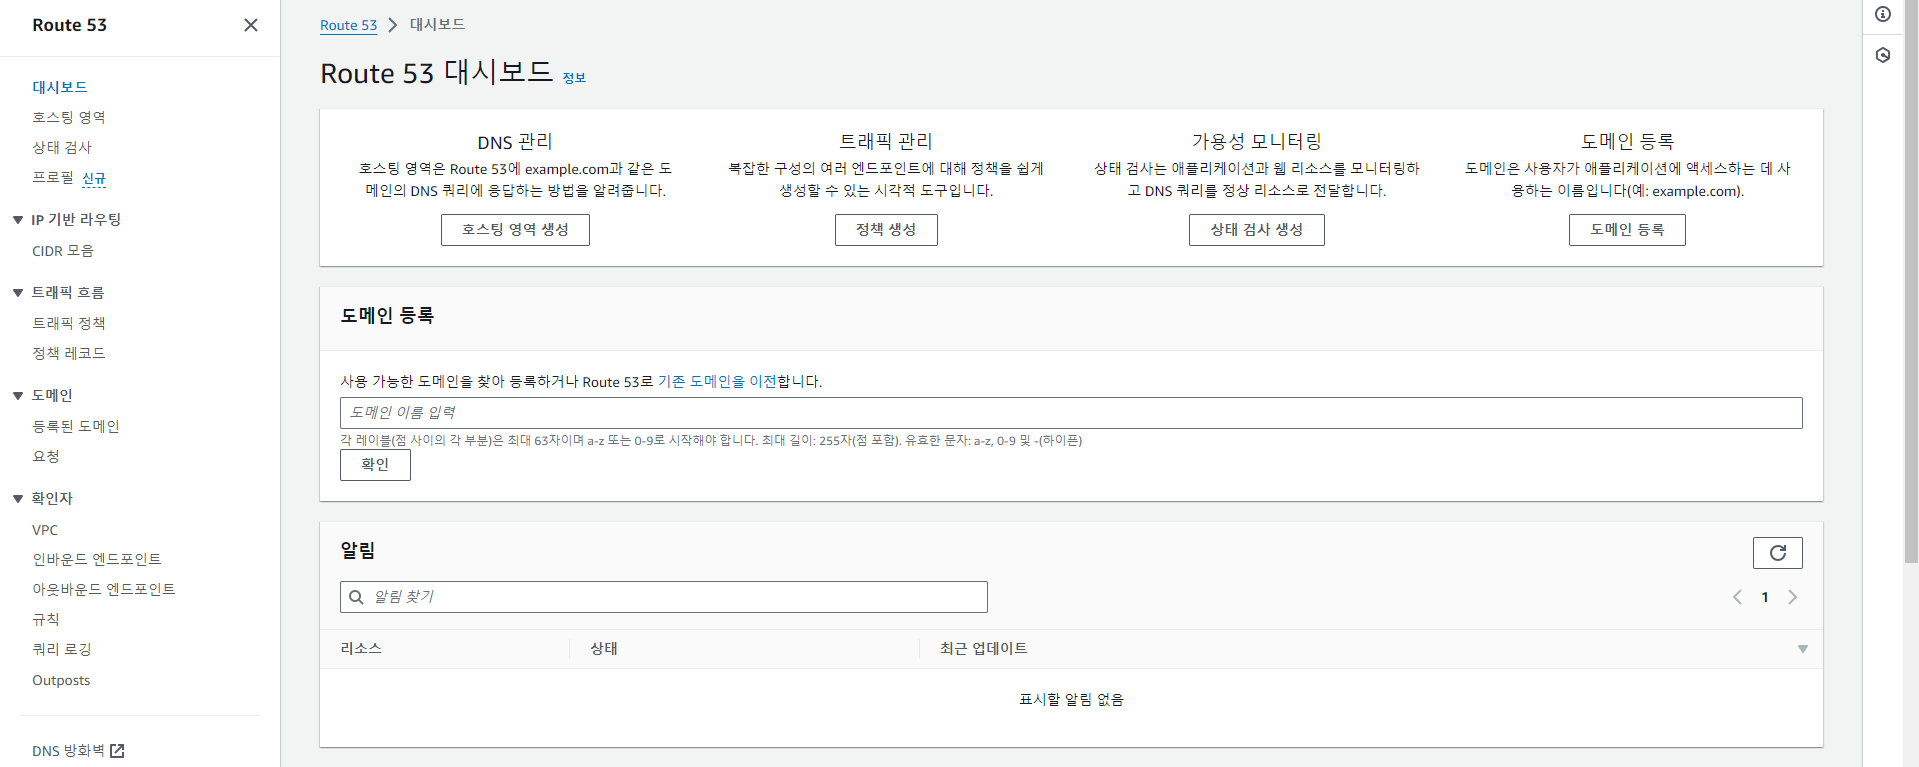
Task: Click 상태 검사 생성 button
Action: (1257, 230)
